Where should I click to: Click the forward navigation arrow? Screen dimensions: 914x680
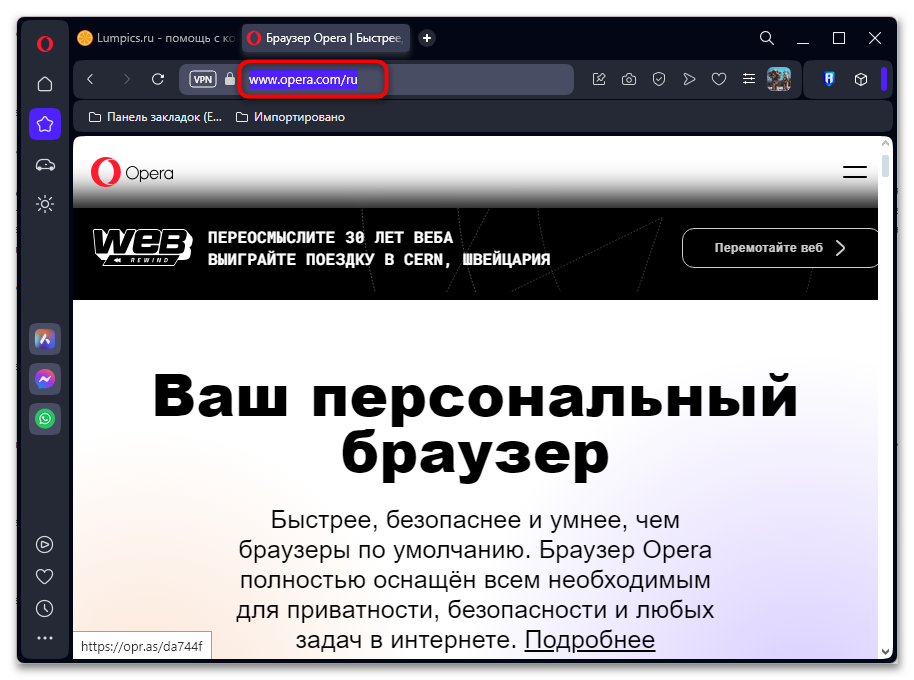tap(126, 79)
